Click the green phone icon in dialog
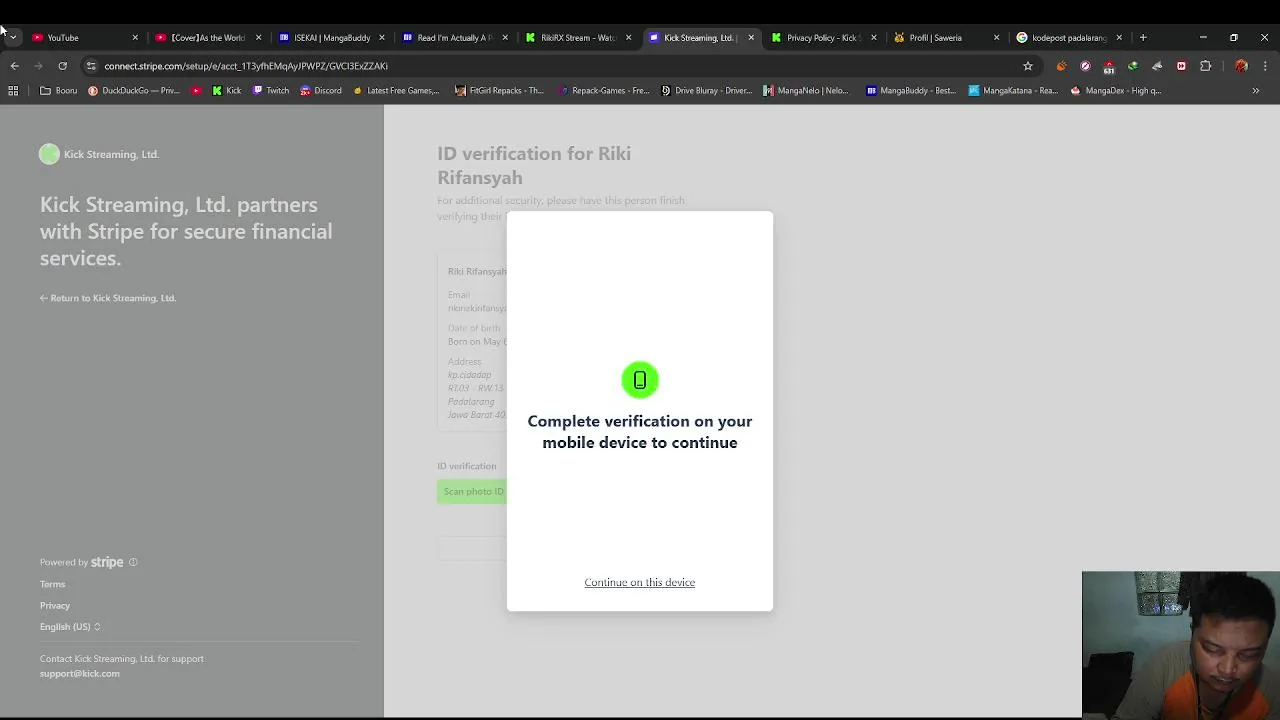 (640, 380)
